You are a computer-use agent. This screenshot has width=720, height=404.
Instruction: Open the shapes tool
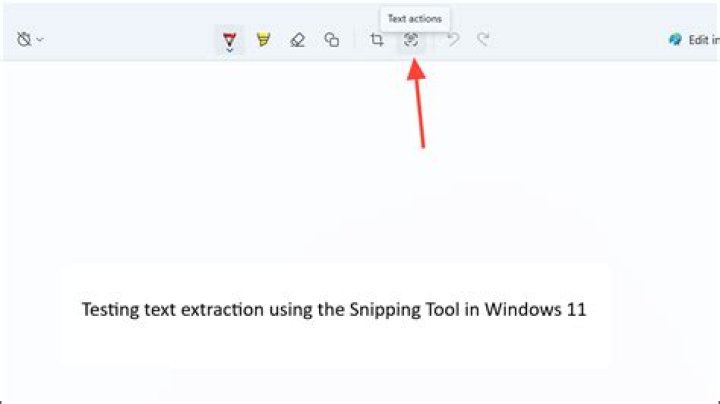pos(332,40)
